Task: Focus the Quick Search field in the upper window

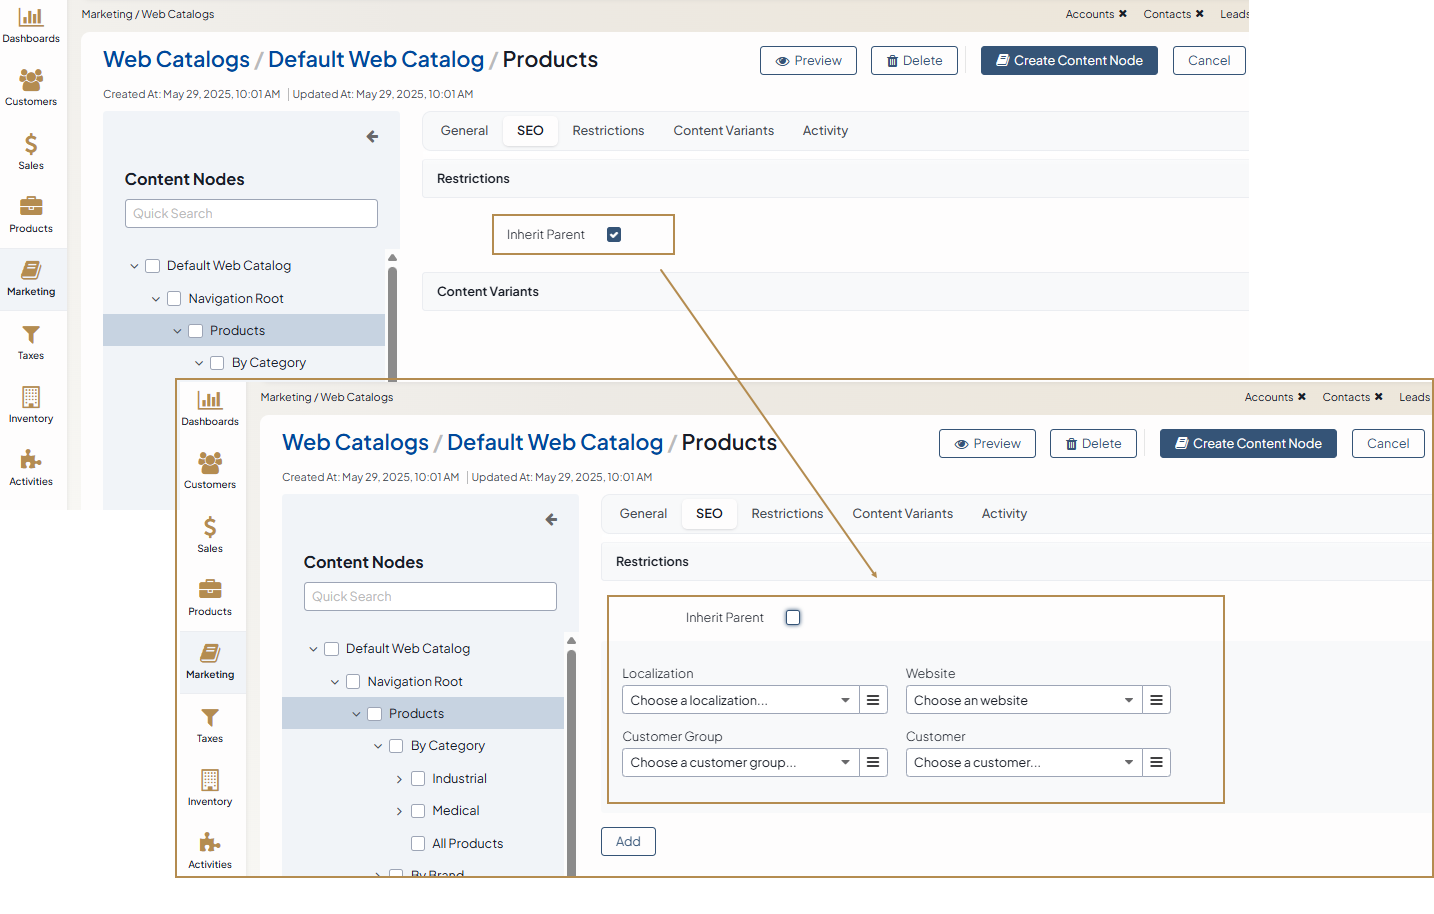Action: (x=251, y=214)
